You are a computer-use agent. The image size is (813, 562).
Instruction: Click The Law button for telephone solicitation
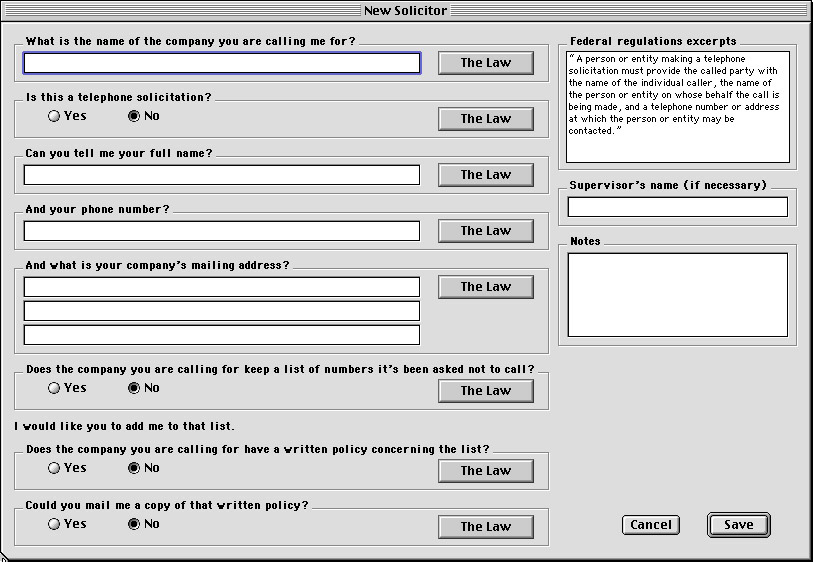click(x=485, y=119)
